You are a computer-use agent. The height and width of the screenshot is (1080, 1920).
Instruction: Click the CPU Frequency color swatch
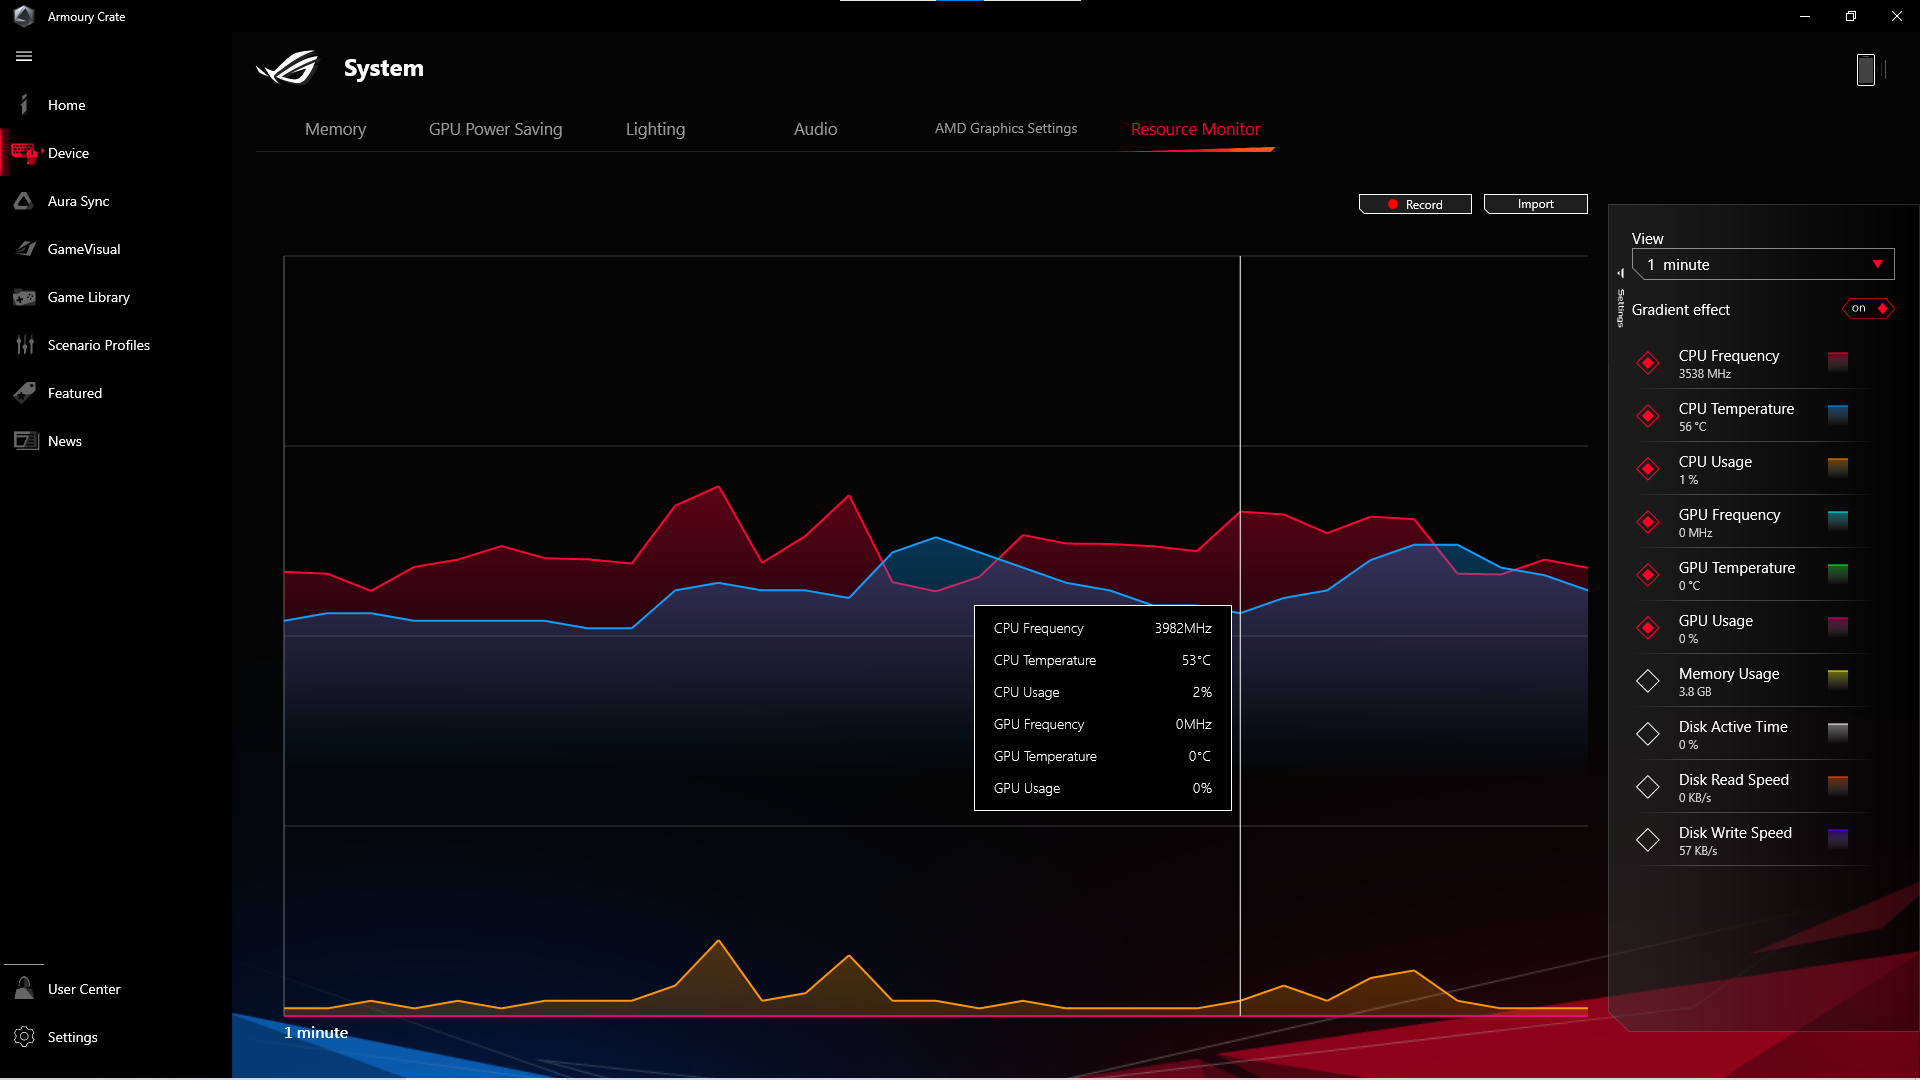[1837, 361]
